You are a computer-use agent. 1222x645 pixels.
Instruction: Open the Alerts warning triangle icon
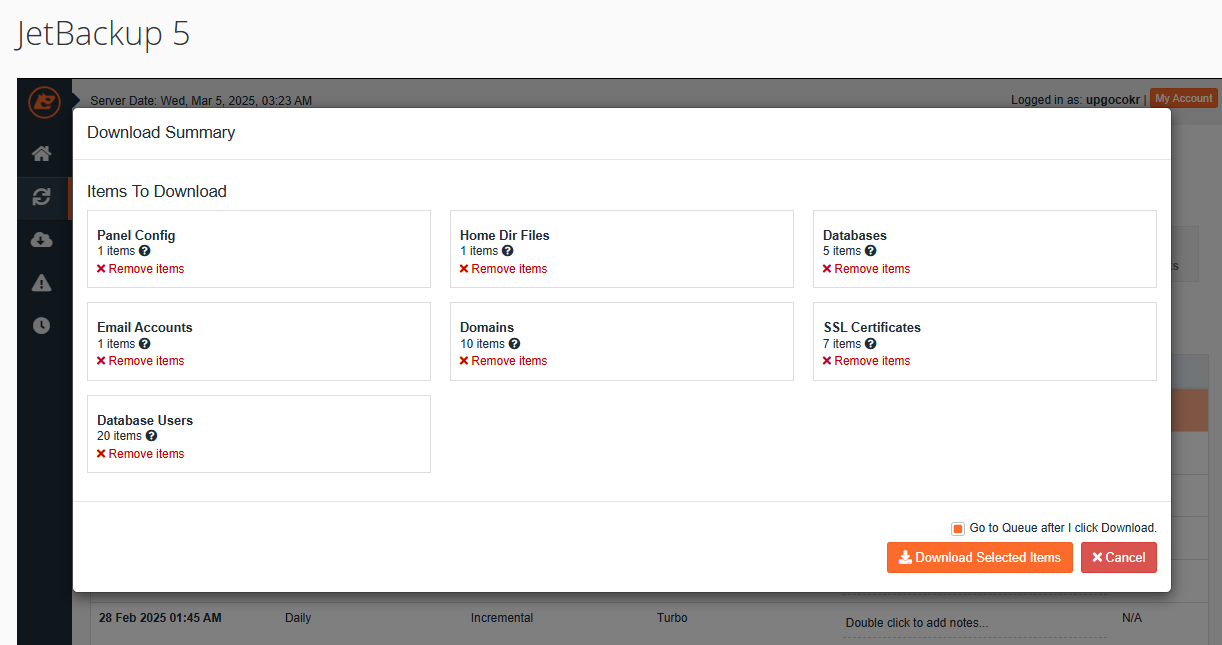coord(41,283)
